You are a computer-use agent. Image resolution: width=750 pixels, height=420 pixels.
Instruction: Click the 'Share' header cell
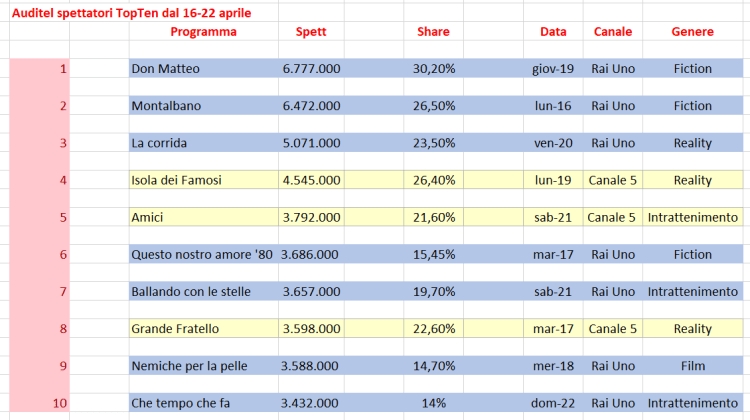[x=433, y=32]
